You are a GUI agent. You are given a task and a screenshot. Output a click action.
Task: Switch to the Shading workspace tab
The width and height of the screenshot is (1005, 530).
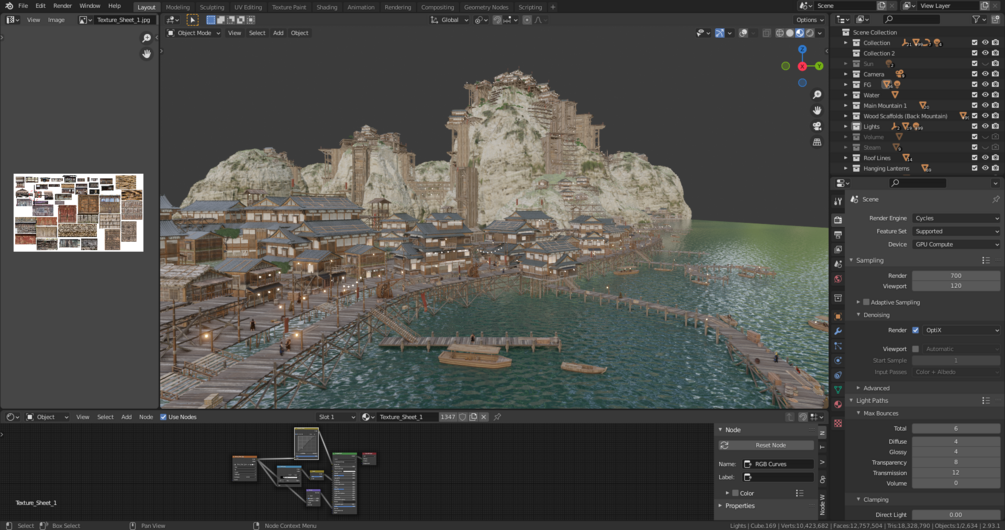(x=327, y=7)
